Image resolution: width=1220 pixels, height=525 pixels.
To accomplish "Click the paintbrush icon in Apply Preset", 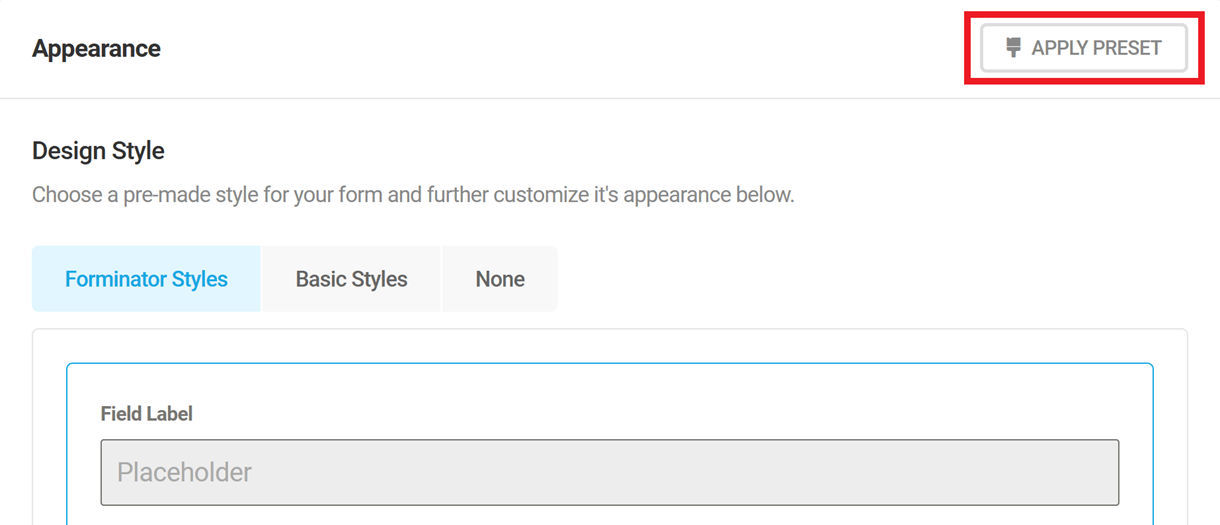I will click(1013, 48).
